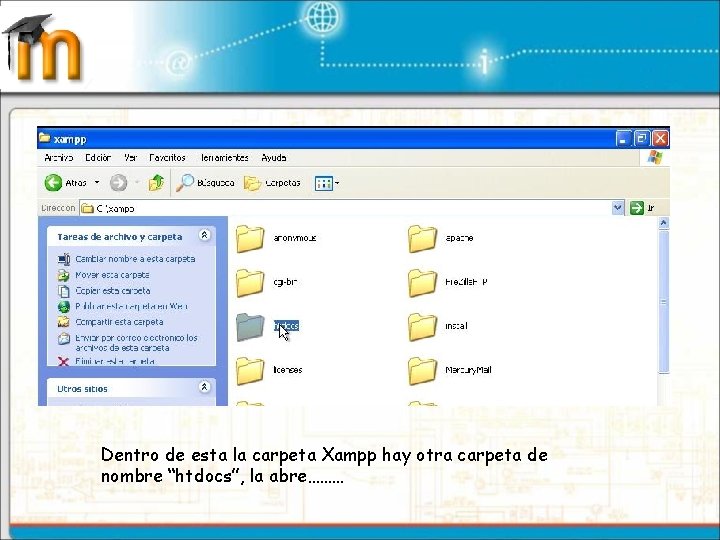Select the anonymous folder icon
Screen dimensions: 720x540
point(250,239)
